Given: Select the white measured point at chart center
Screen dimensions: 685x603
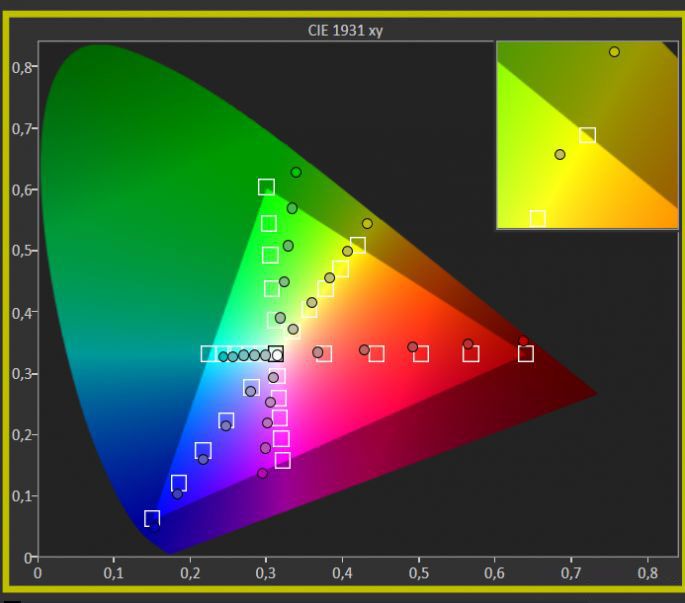Looking at the screenshot, I should click(x=277, y=355).
